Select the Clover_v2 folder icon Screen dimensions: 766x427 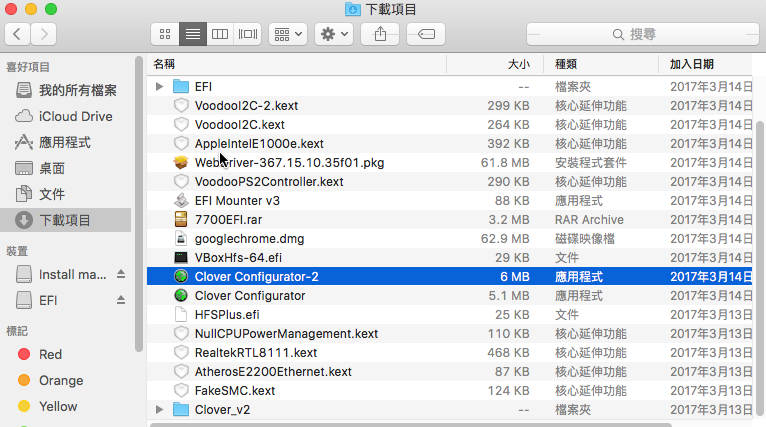point(181,409)
